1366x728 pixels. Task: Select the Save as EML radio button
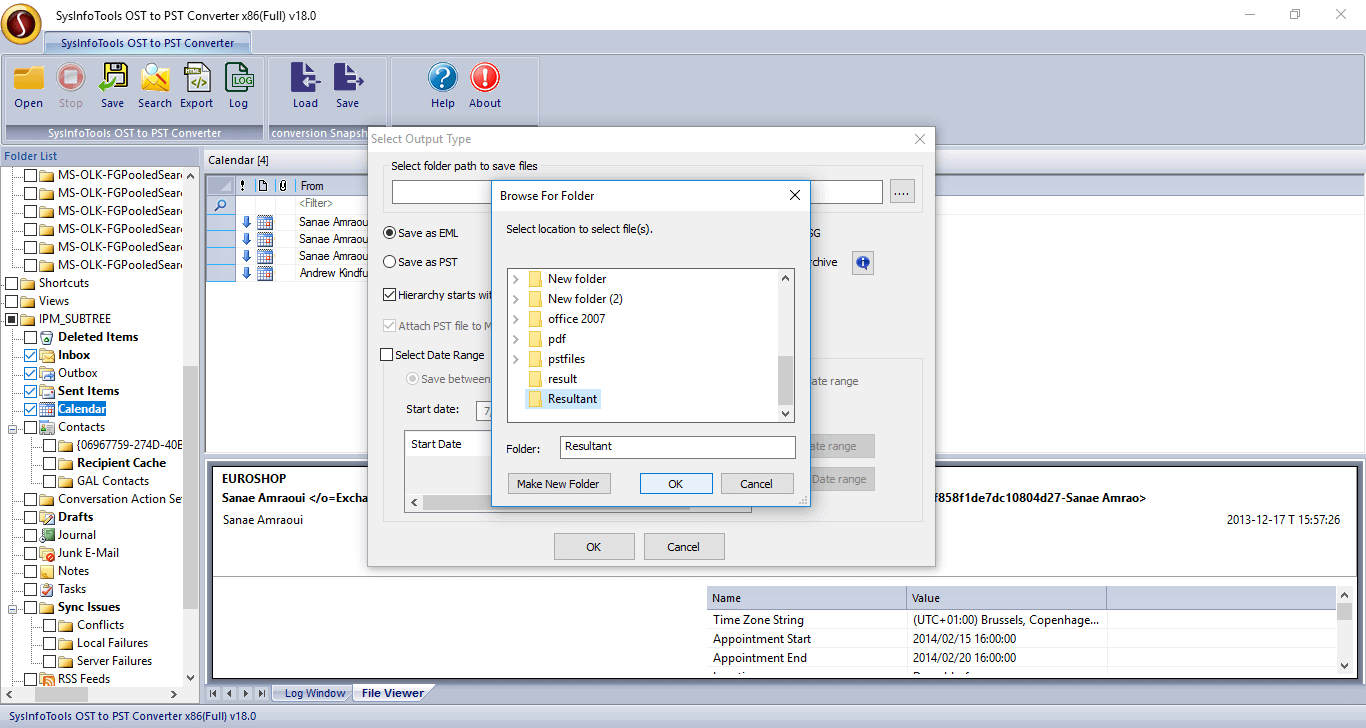tap(390, 233)
